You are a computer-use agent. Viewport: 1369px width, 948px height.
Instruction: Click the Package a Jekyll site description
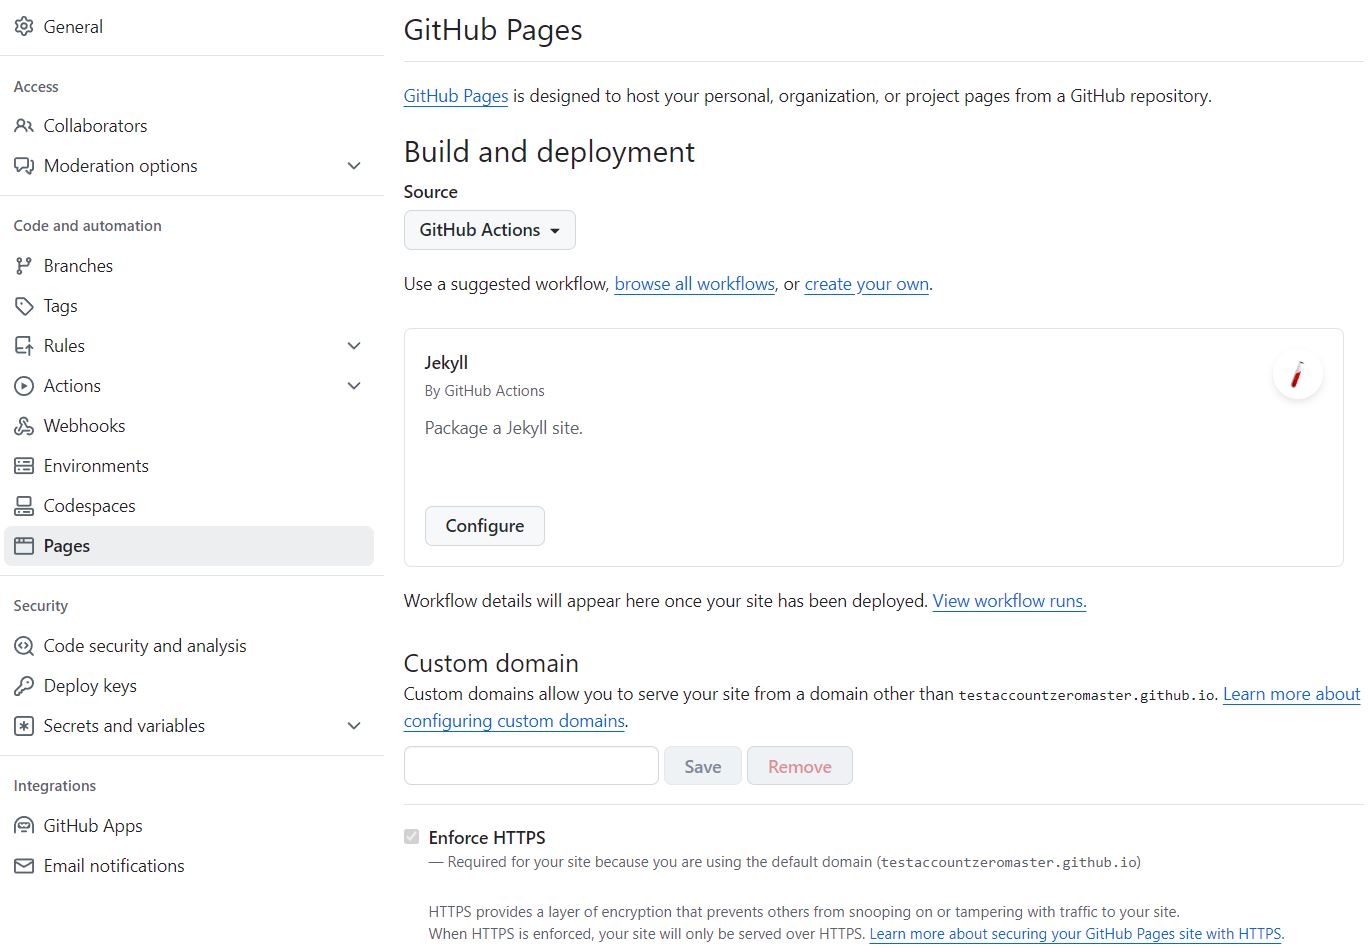point(504,428)
